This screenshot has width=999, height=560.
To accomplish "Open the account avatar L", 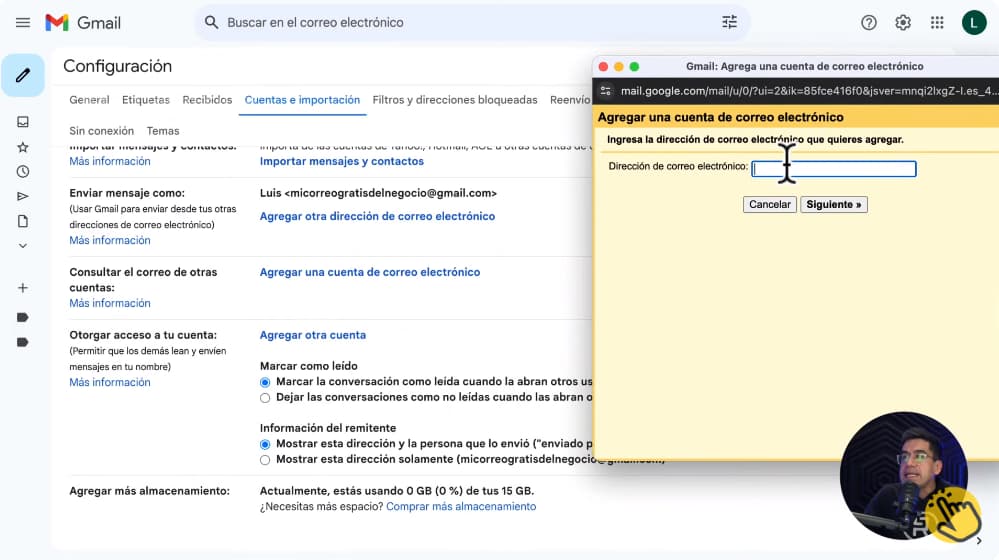I will (974, 23).
